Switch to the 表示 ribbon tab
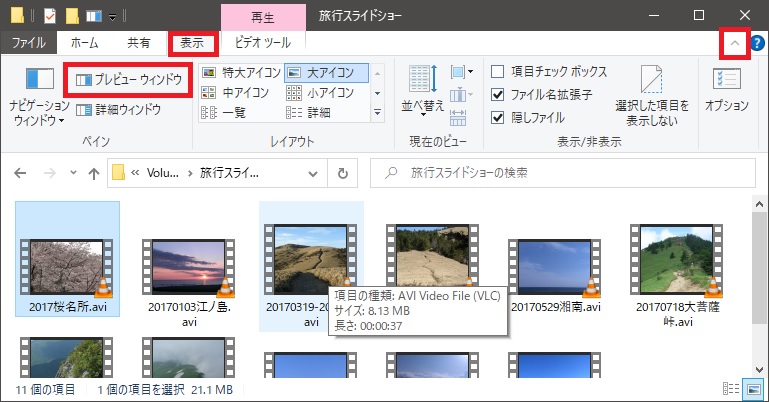This screenshot has width=769, height=402. tap(192, 43)
